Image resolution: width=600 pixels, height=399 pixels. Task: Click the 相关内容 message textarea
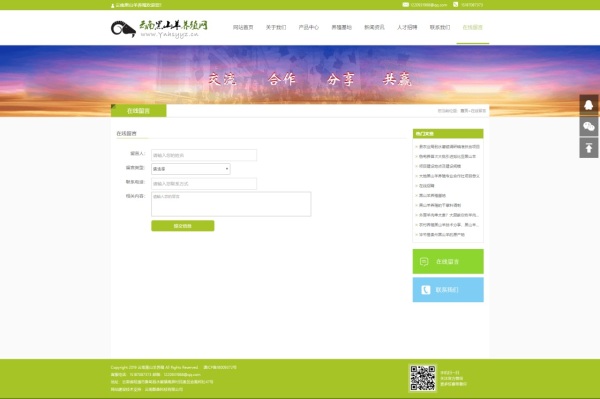coord(231,204)
